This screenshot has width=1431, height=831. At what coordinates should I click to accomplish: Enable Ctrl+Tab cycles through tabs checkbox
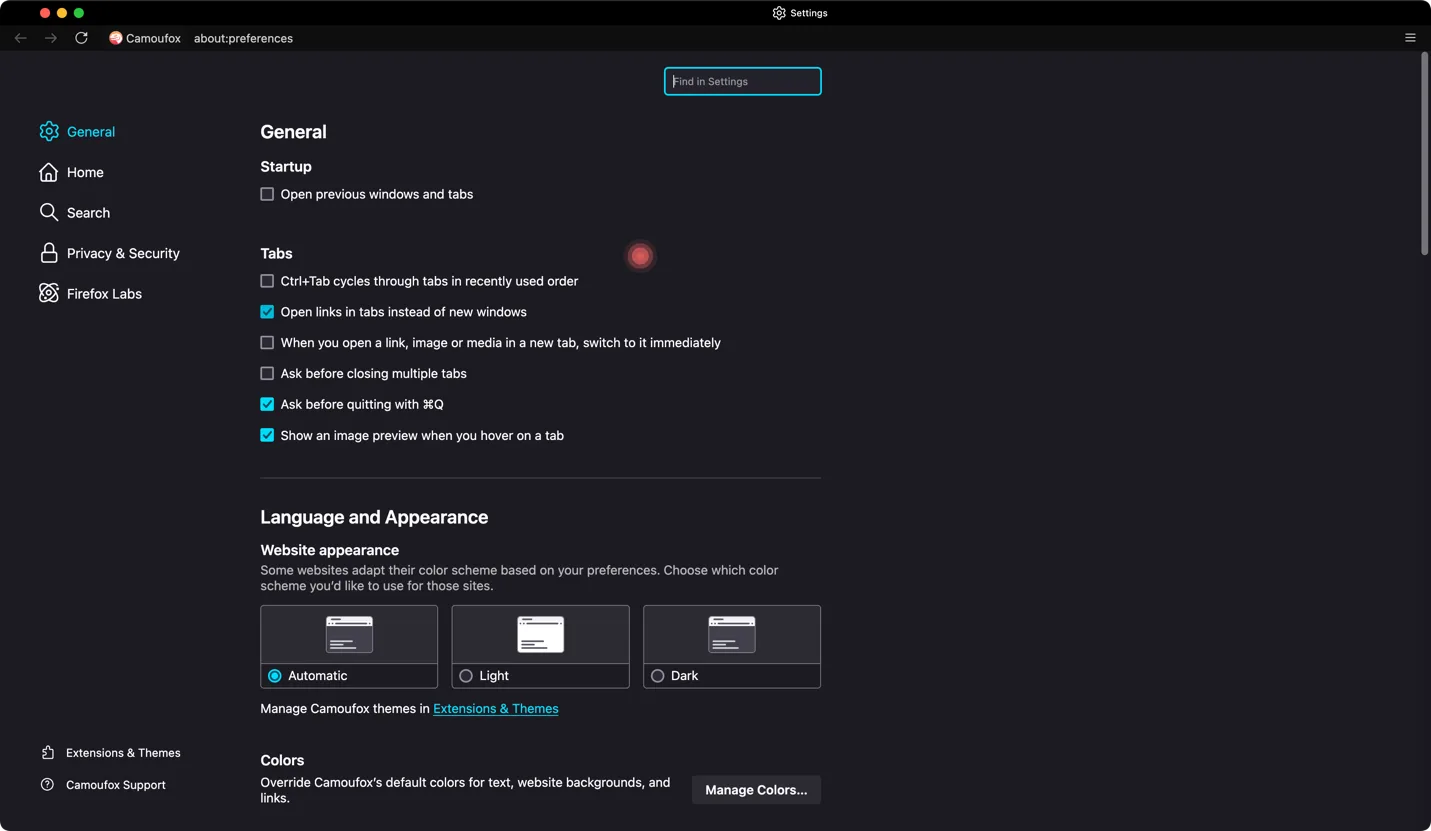pos(267,281)
